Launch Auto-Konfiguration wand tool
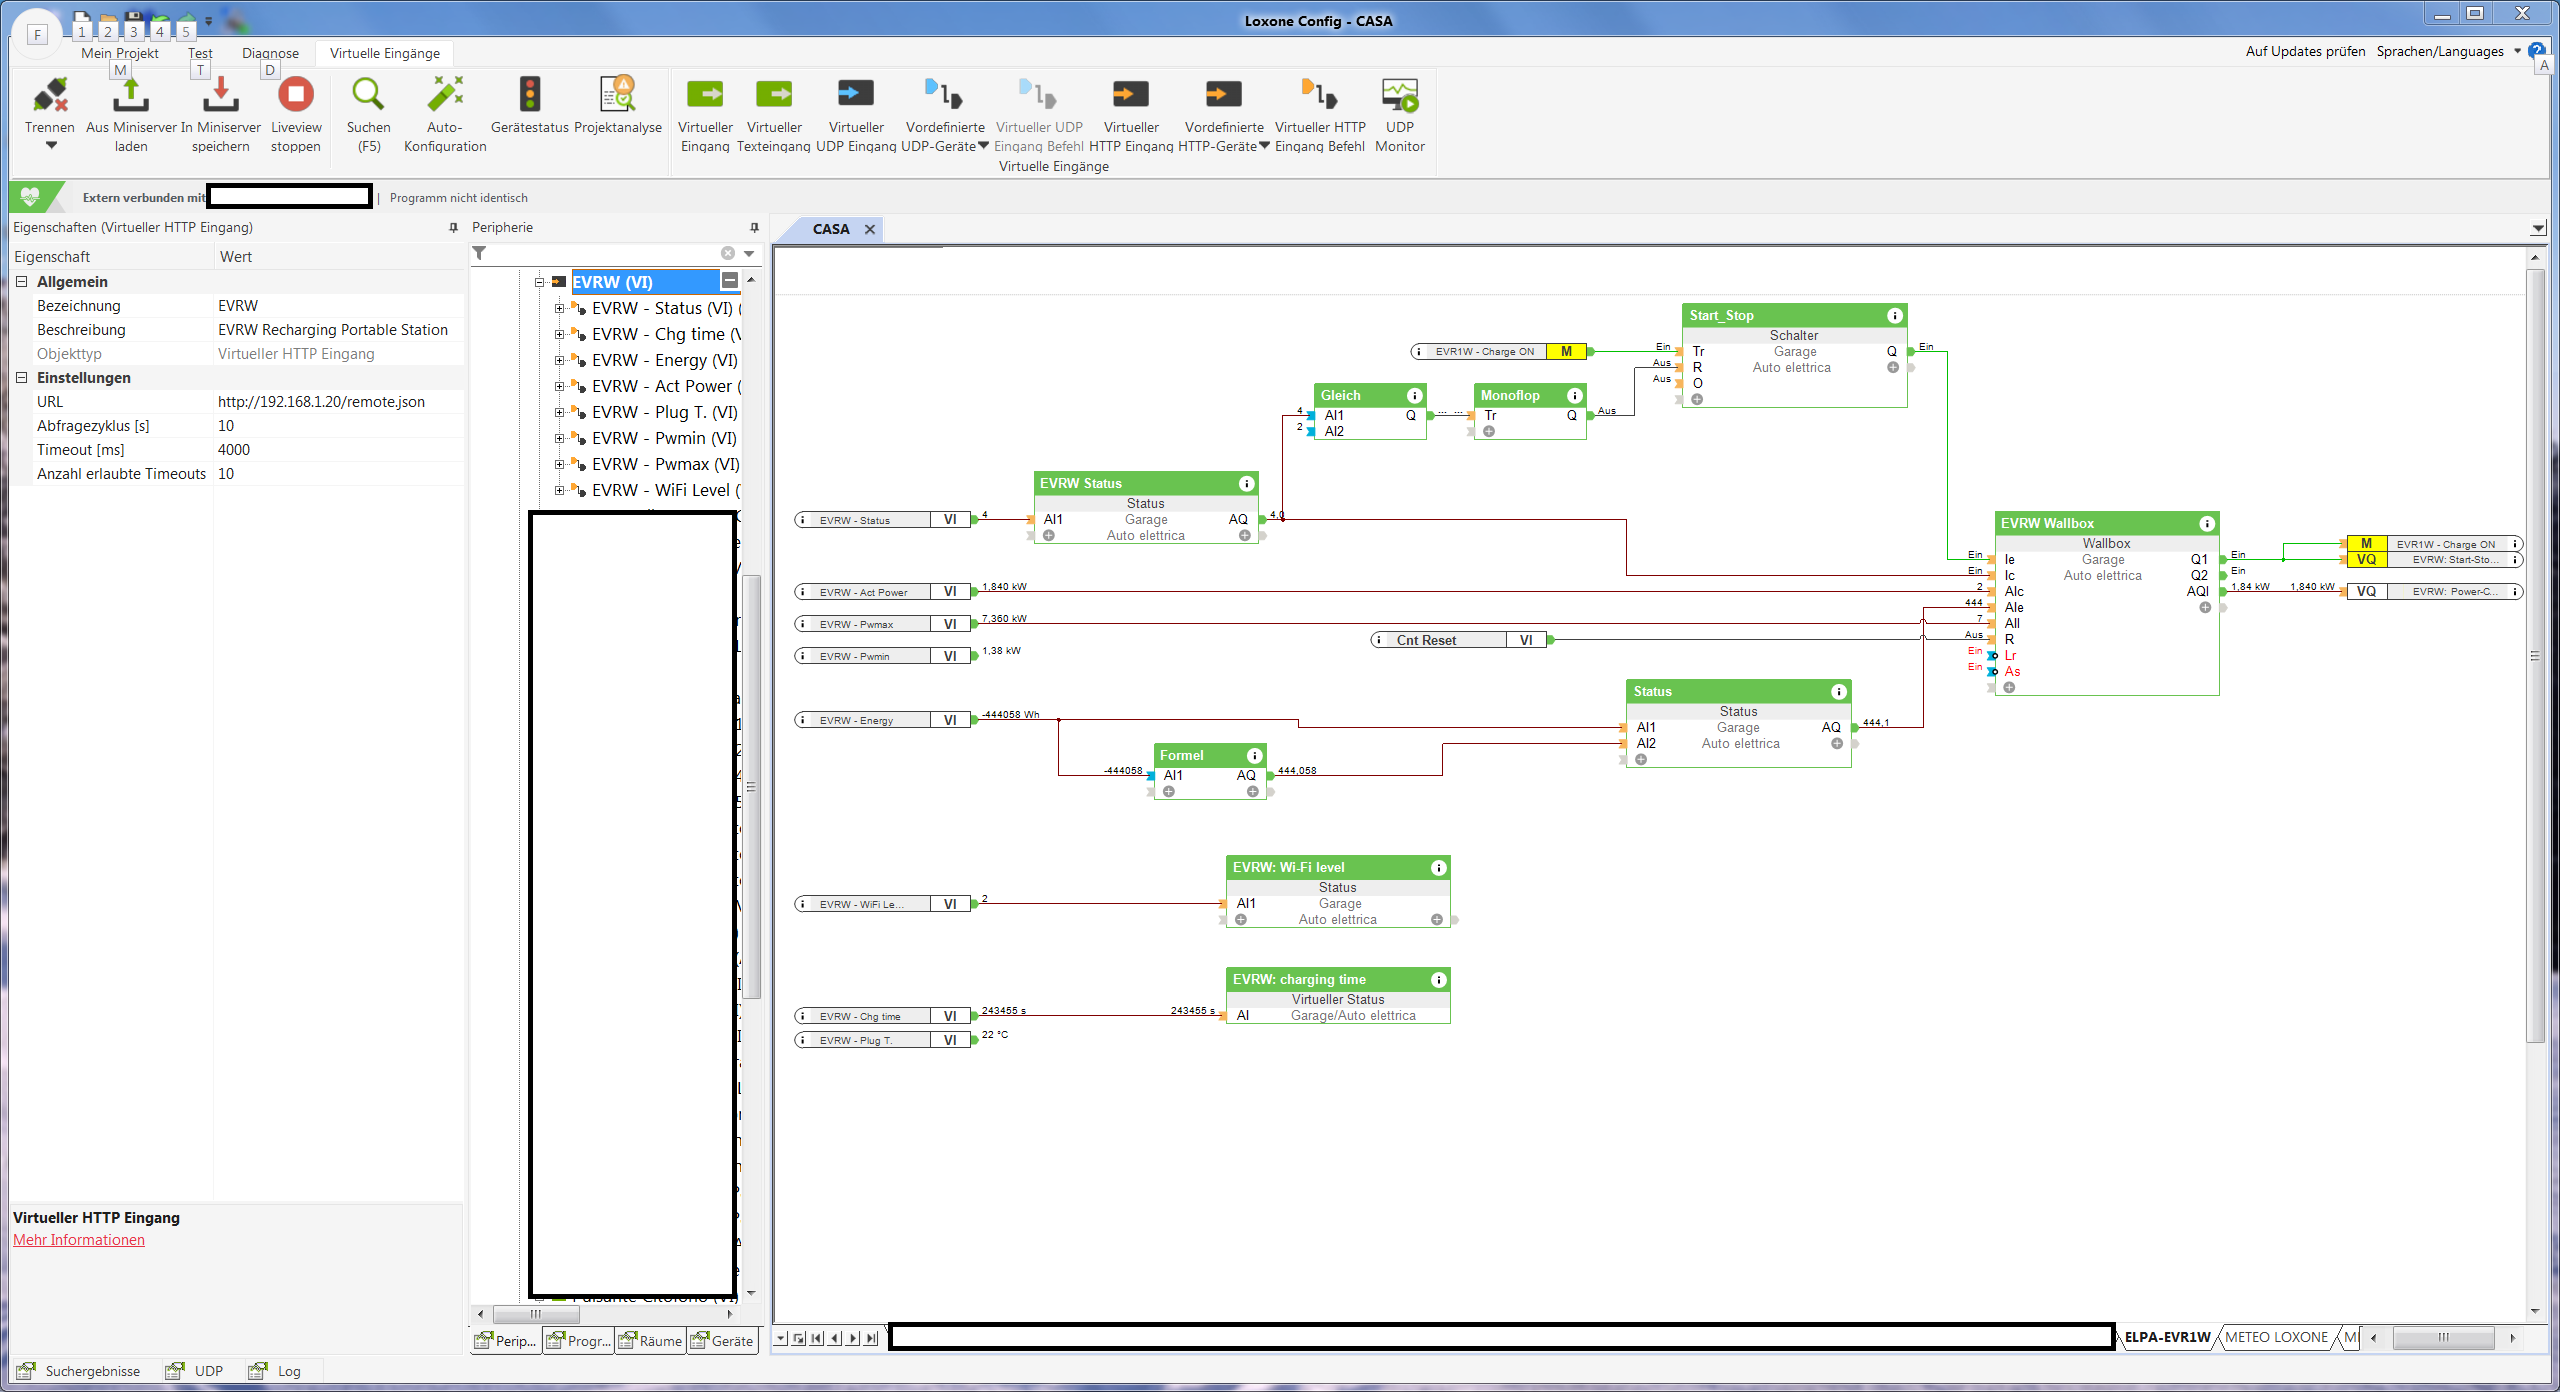This screenshot has width=2560, height=1392. click(445, 95)
